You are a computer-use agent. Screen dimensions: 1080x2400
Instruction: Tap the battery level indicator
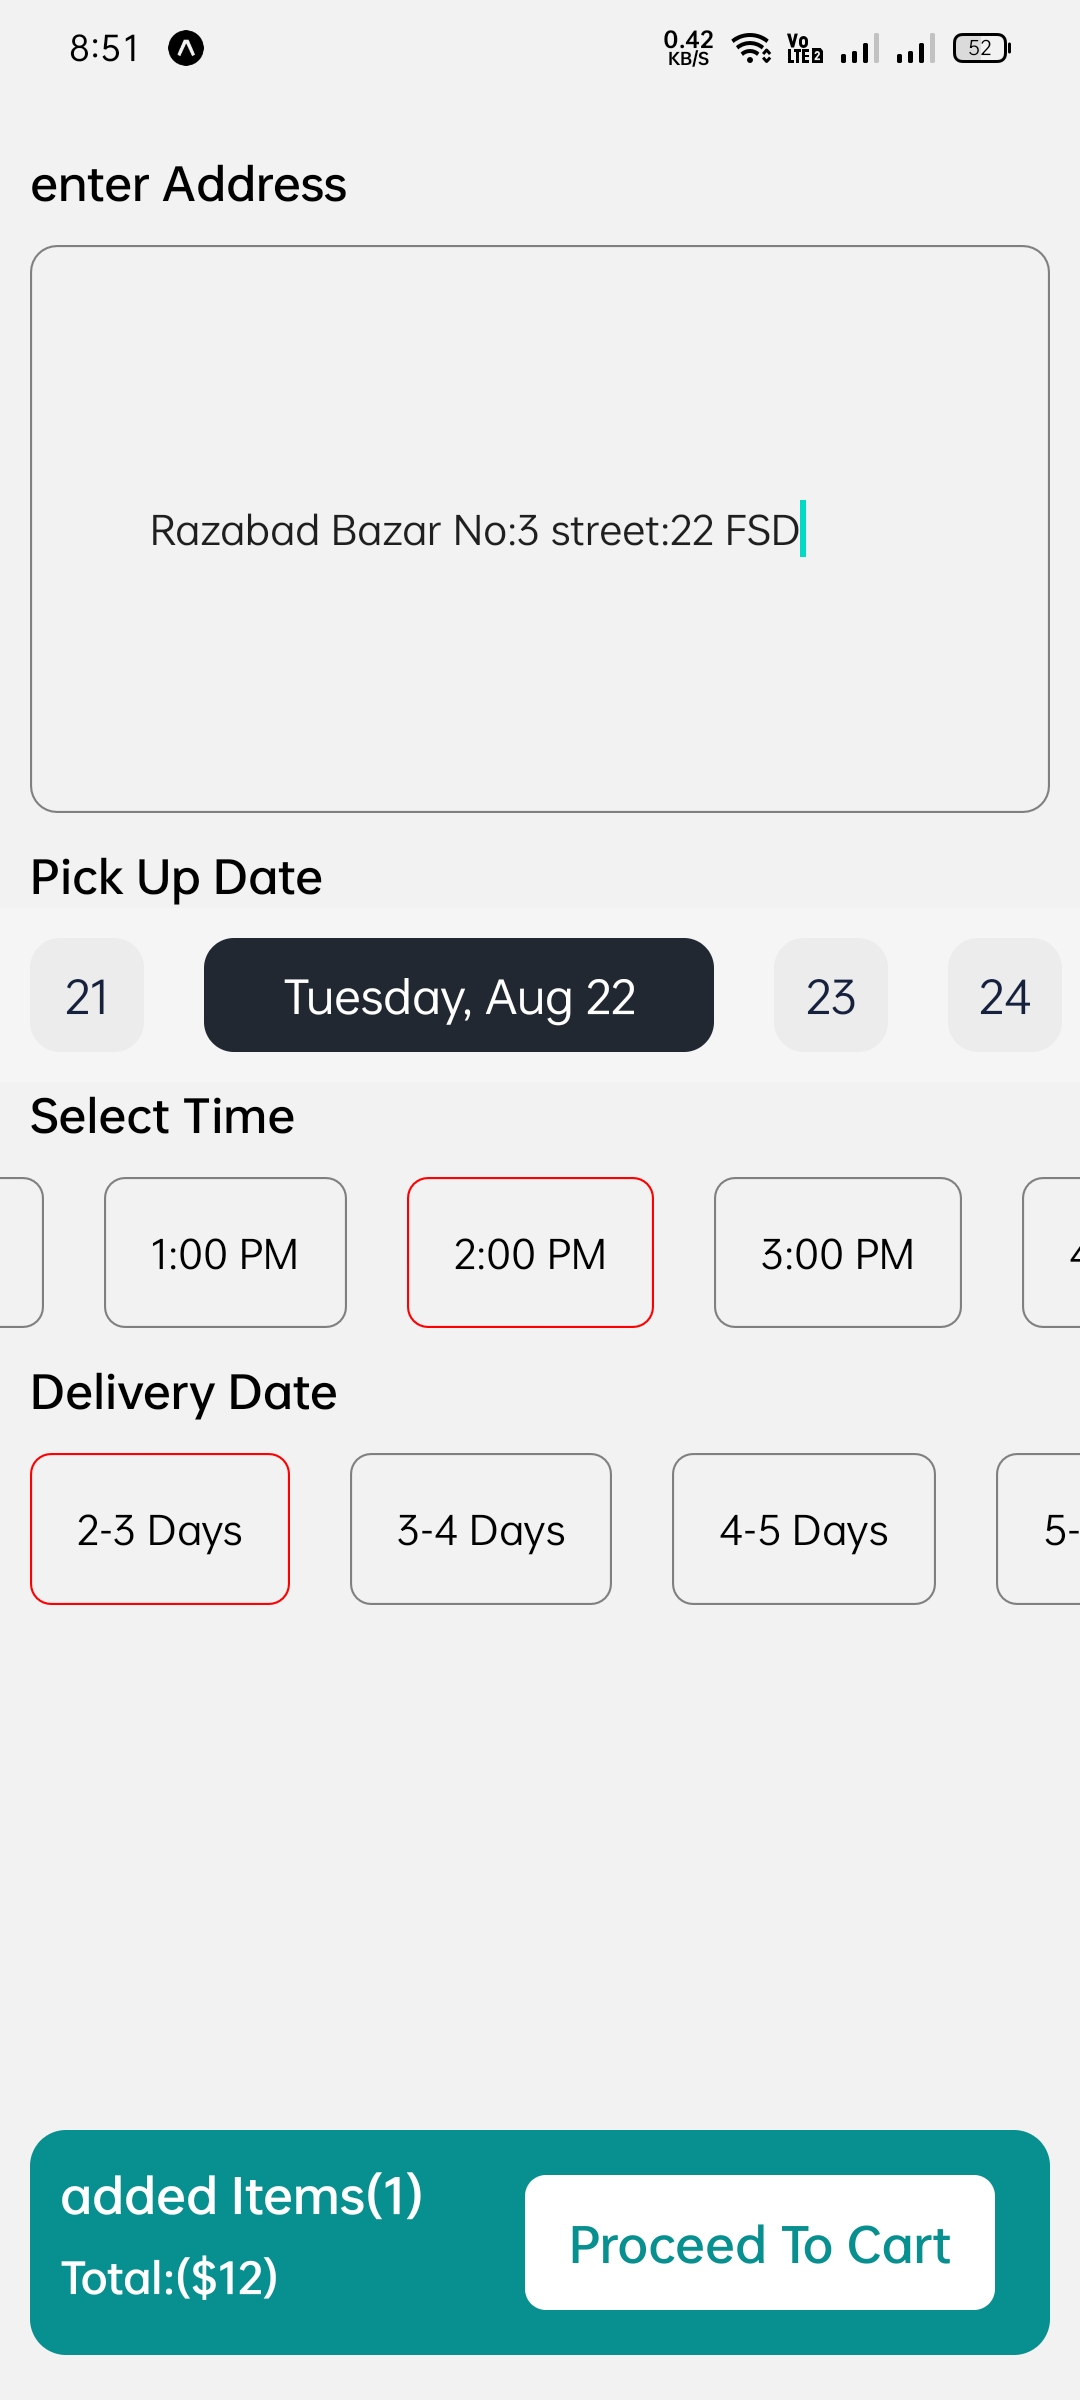(982, 48)
